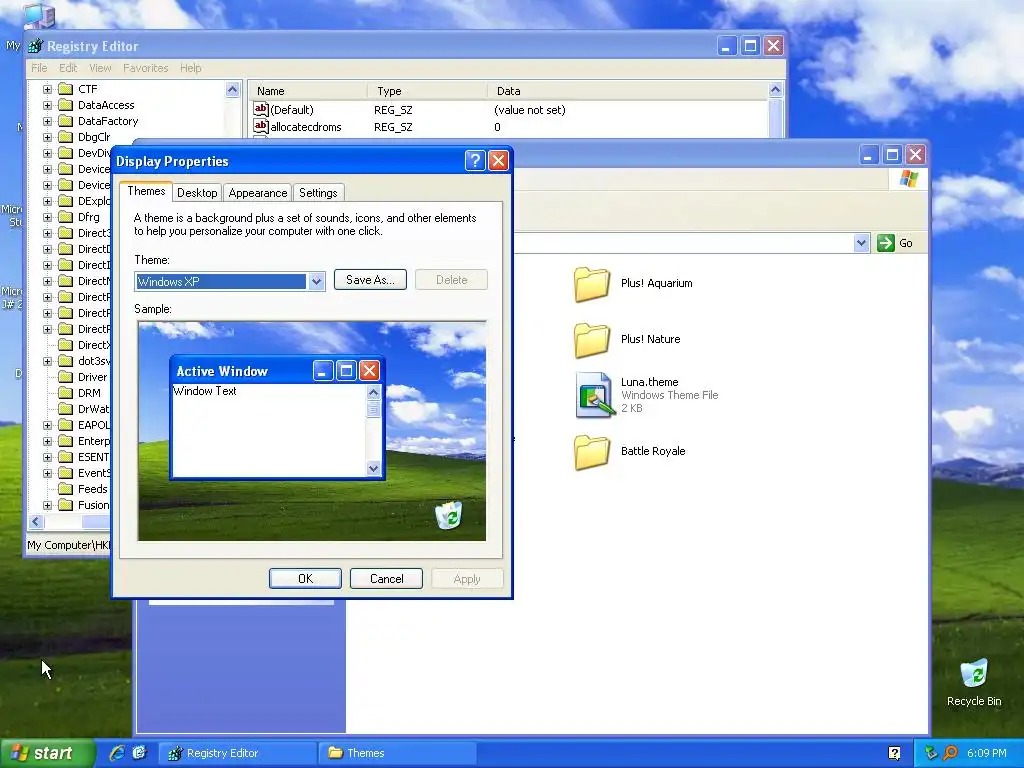Screen dimensions: 1024x768
Task: Click the magnifier icon in system tray
Action: (950, 753)
